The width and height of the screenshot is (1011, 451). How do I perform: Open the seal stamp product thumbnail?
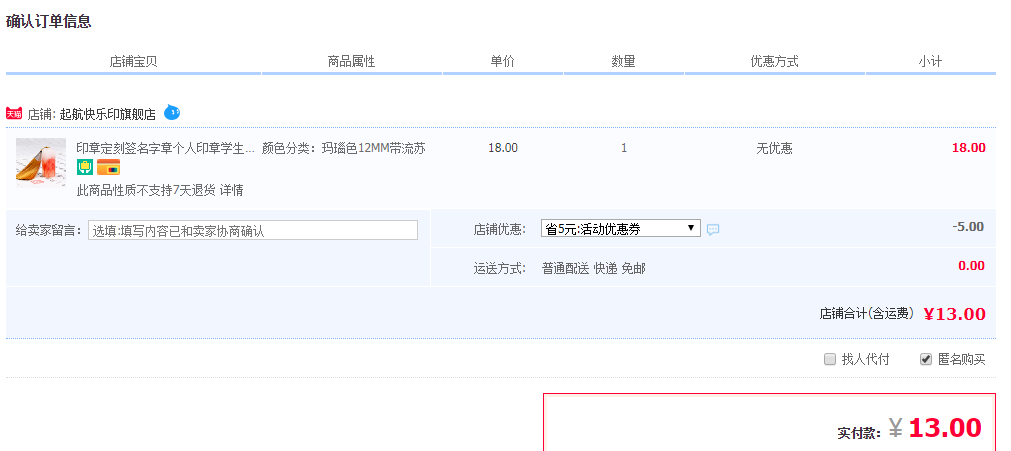click(x=41, y=162)
